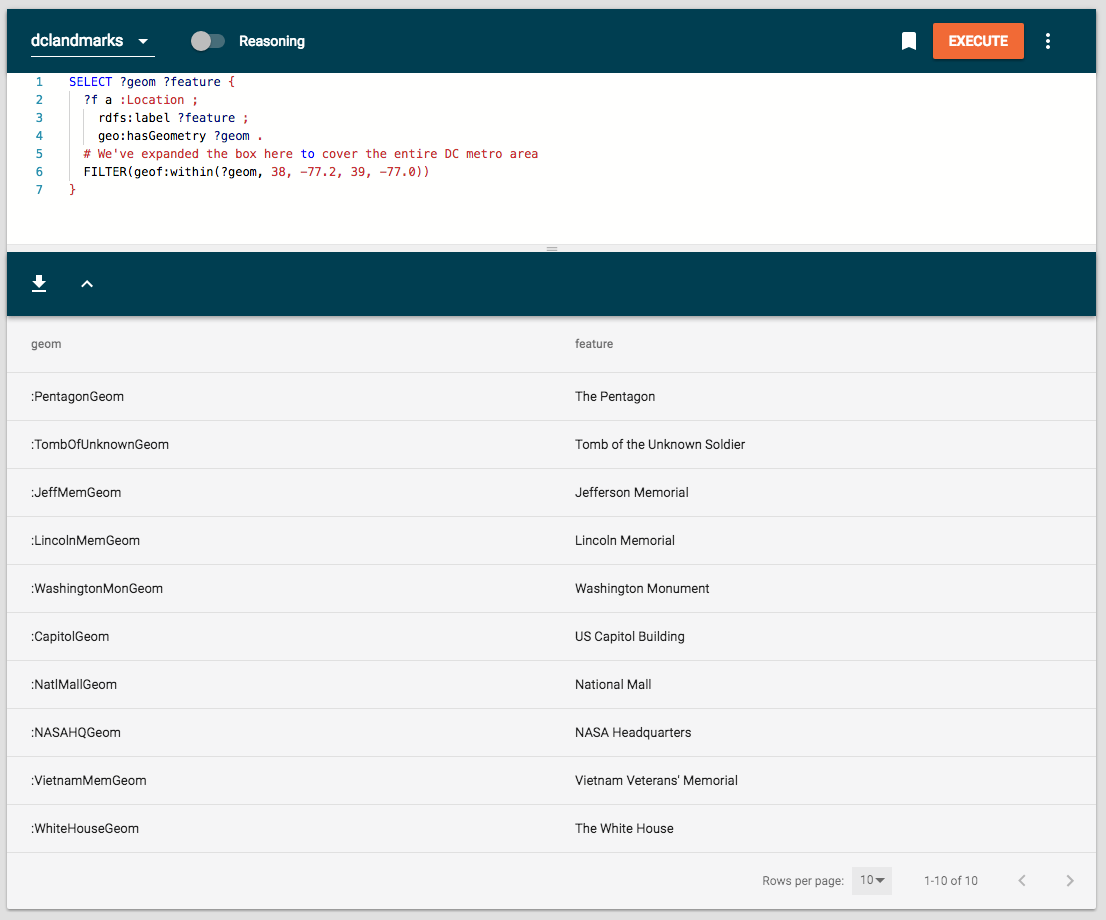The width and height of the screenshot is (1106, 920).
Task: Select 'The Pentagon' feature cell
Action: pos(615,397)
